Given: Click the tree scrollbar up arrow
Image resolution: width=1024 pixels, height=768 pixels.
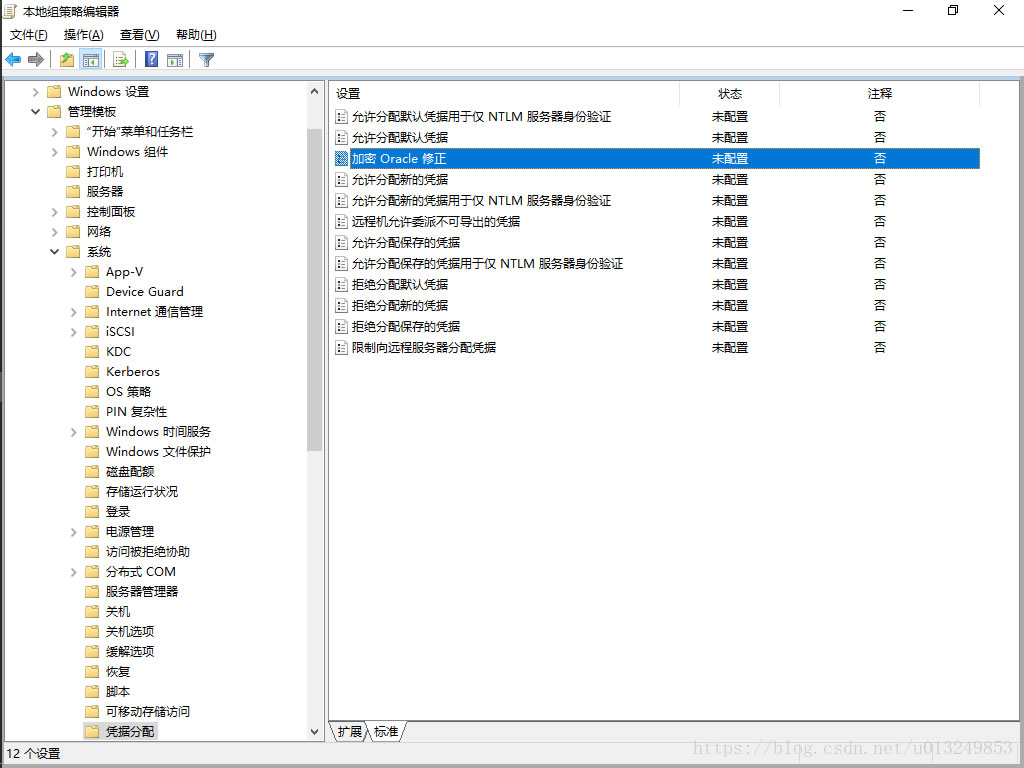Looking at the screenshot, I should coord(315,92).
